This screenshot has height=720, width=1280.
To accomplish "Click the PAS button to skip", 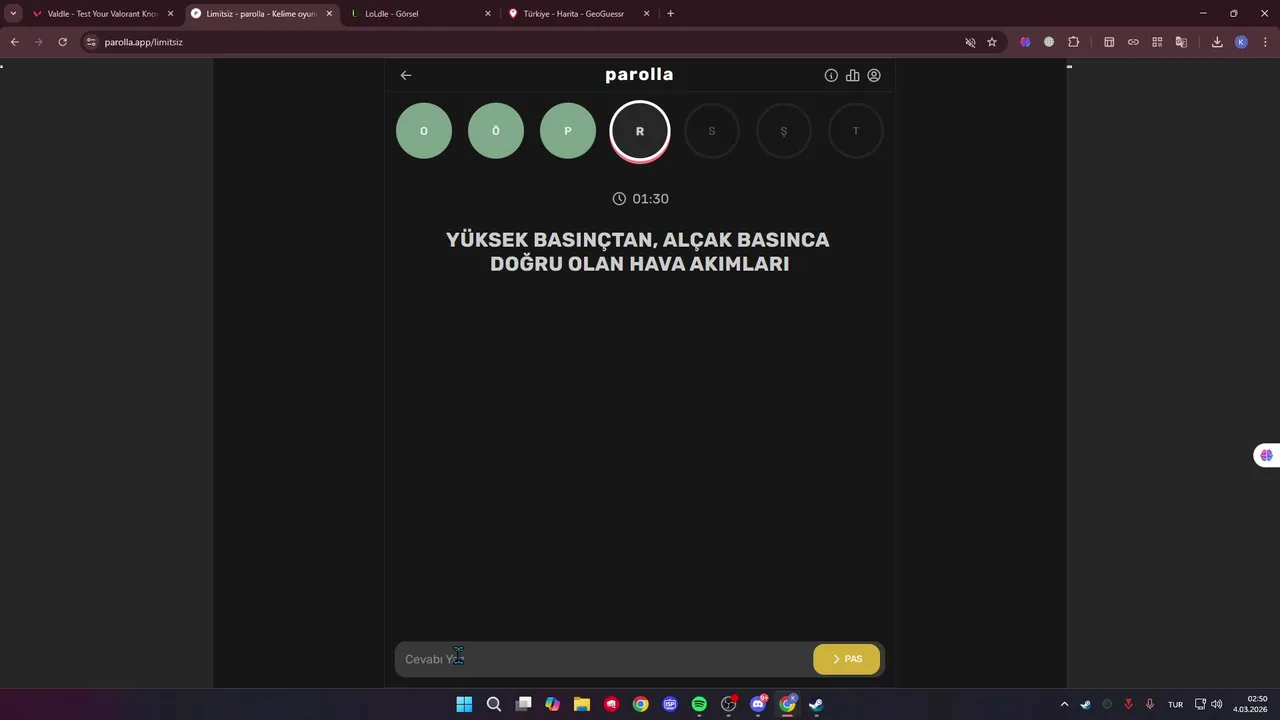I will click(846, 659).
